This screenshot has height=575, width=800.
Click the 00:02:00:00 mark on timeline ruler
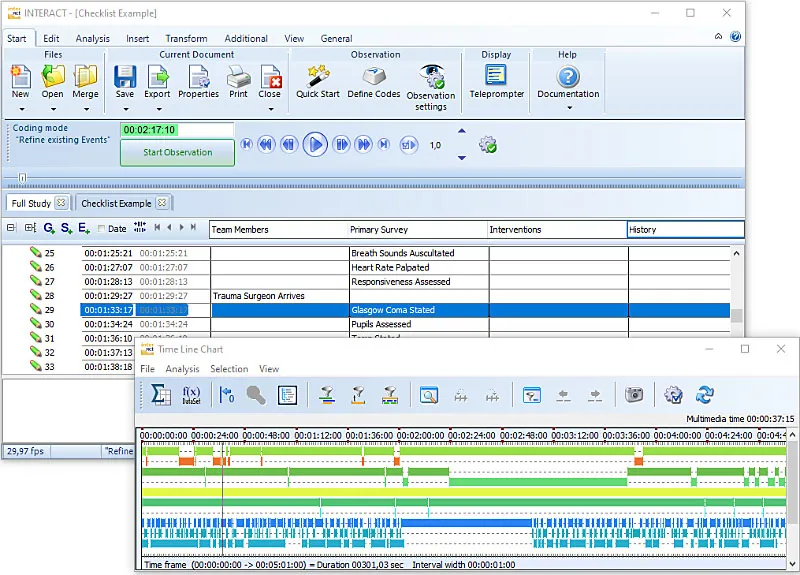tap(420, 436)
